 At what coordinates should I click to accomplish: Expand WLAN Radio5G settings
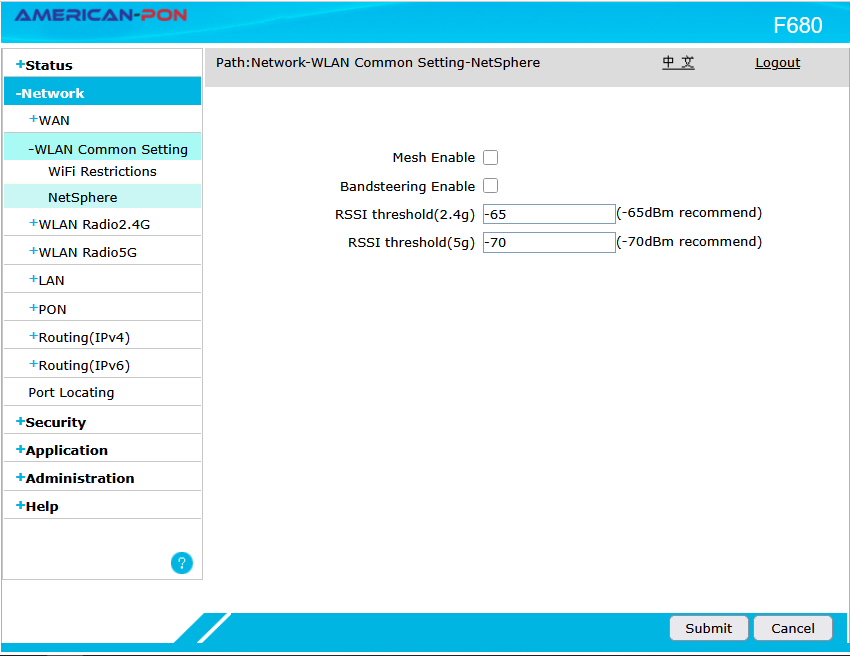87,252
